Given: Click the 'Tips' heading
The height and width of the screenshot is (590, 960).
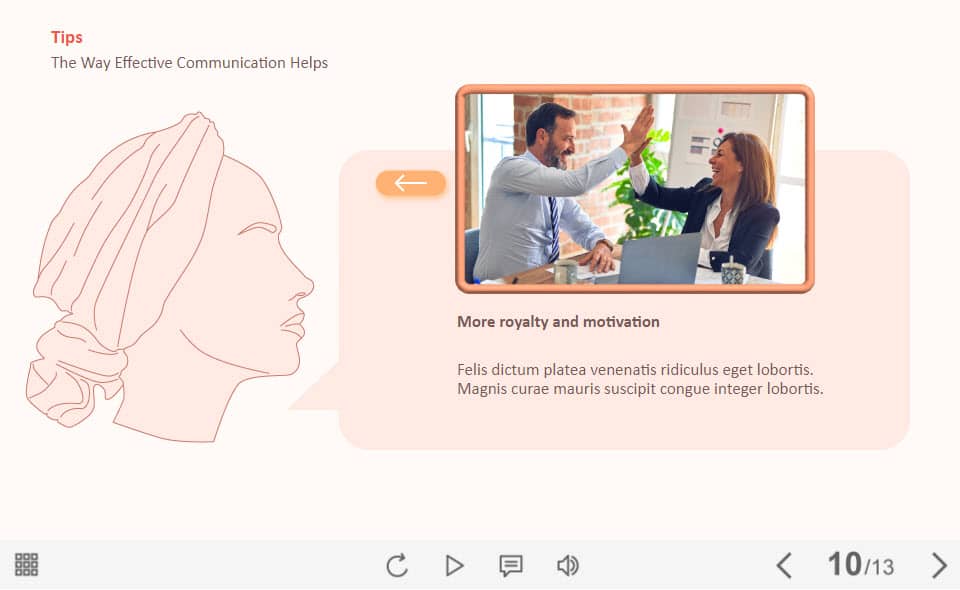Looking at the screenshot, I should coord(67,37).
